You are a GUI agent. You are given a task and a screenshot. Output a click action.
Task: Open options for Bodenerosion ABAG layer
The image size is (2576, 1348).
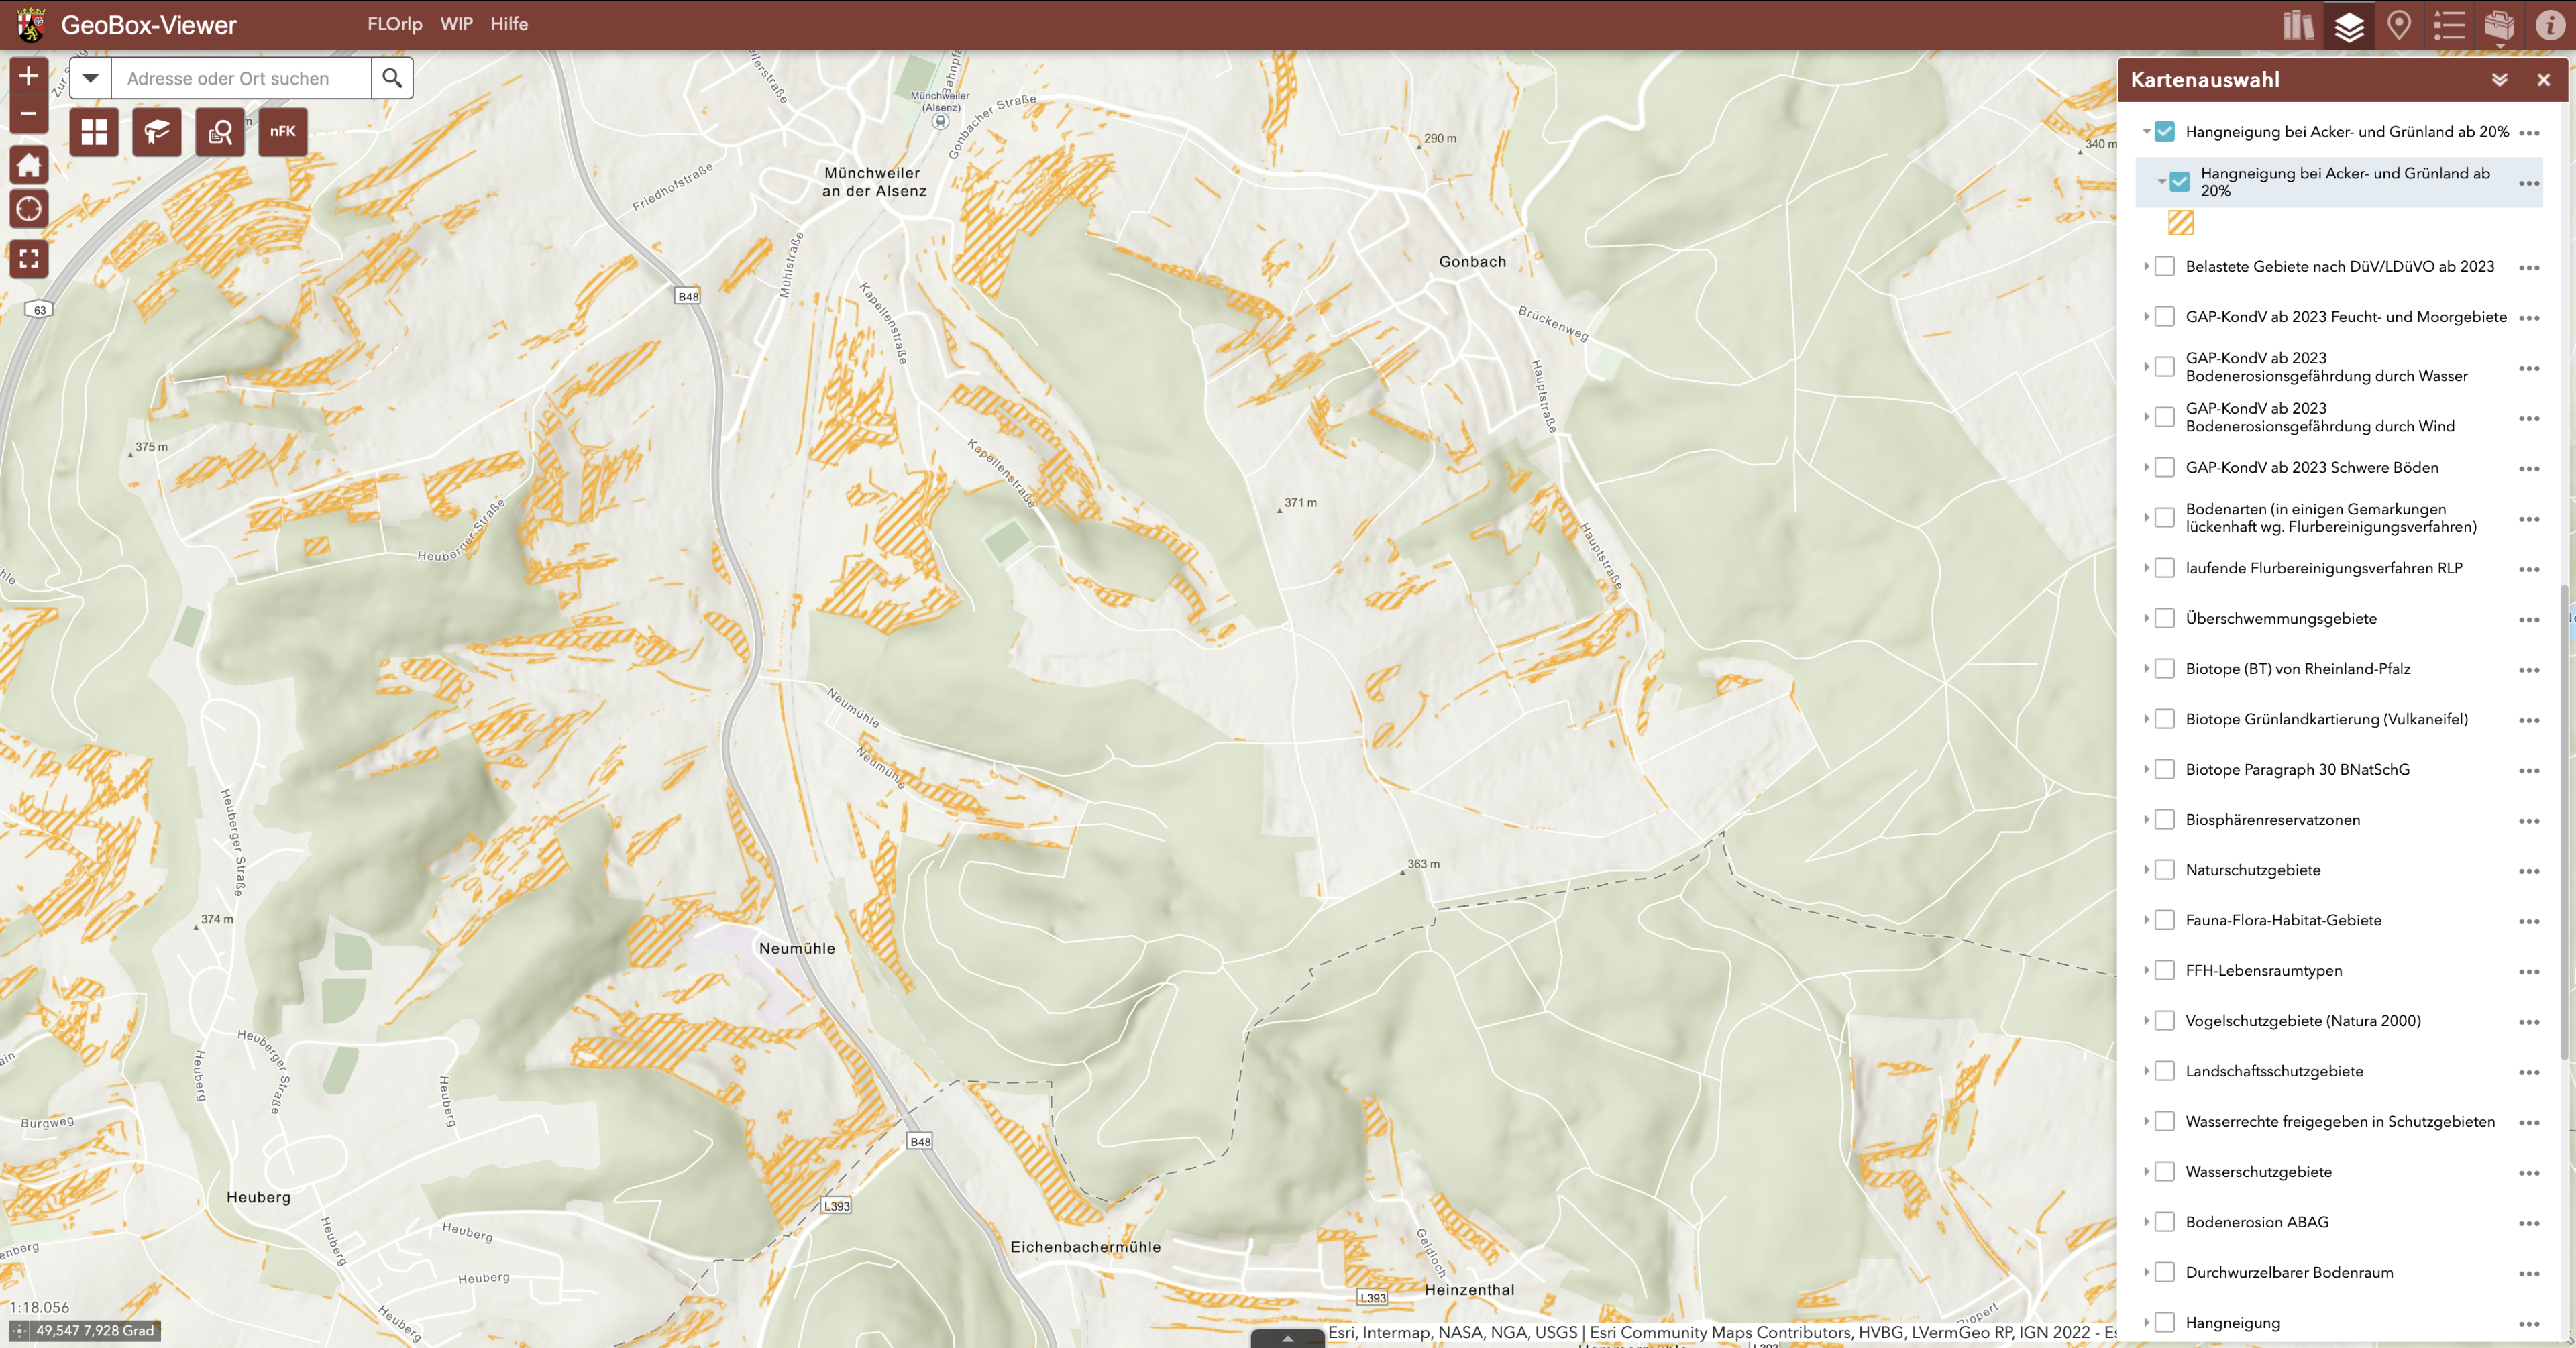click(x=2529, y=1223)
